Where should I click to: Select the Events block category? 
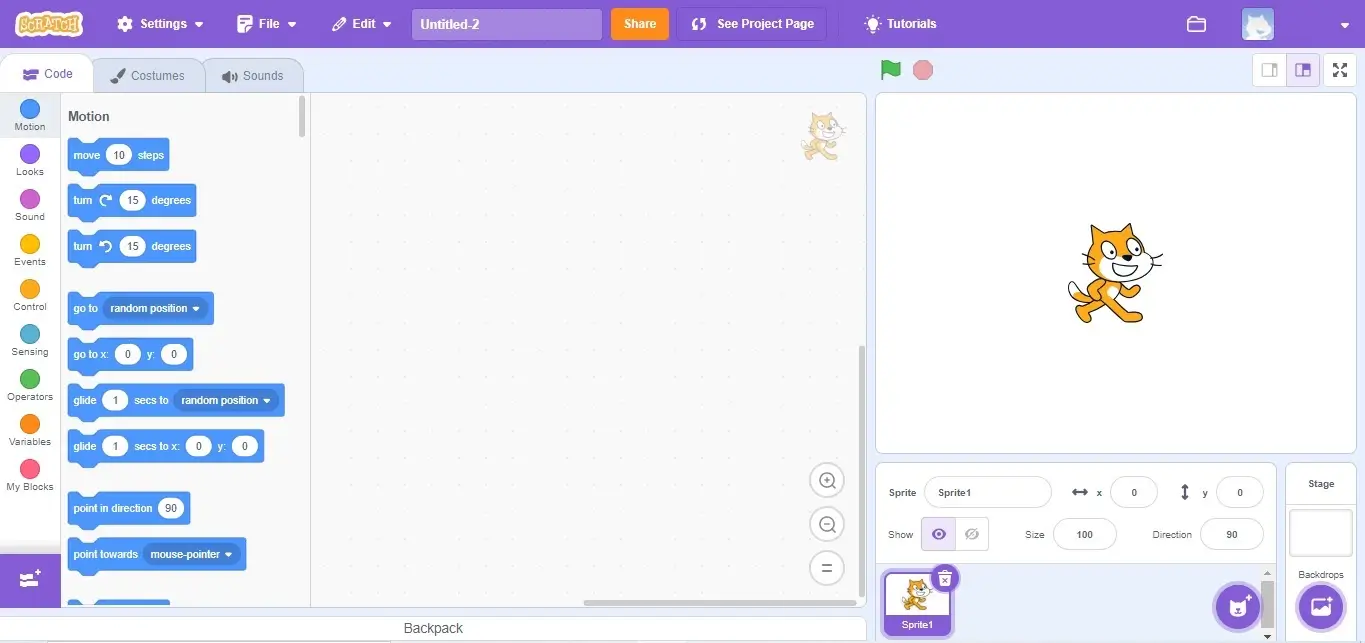coord(30,250)
